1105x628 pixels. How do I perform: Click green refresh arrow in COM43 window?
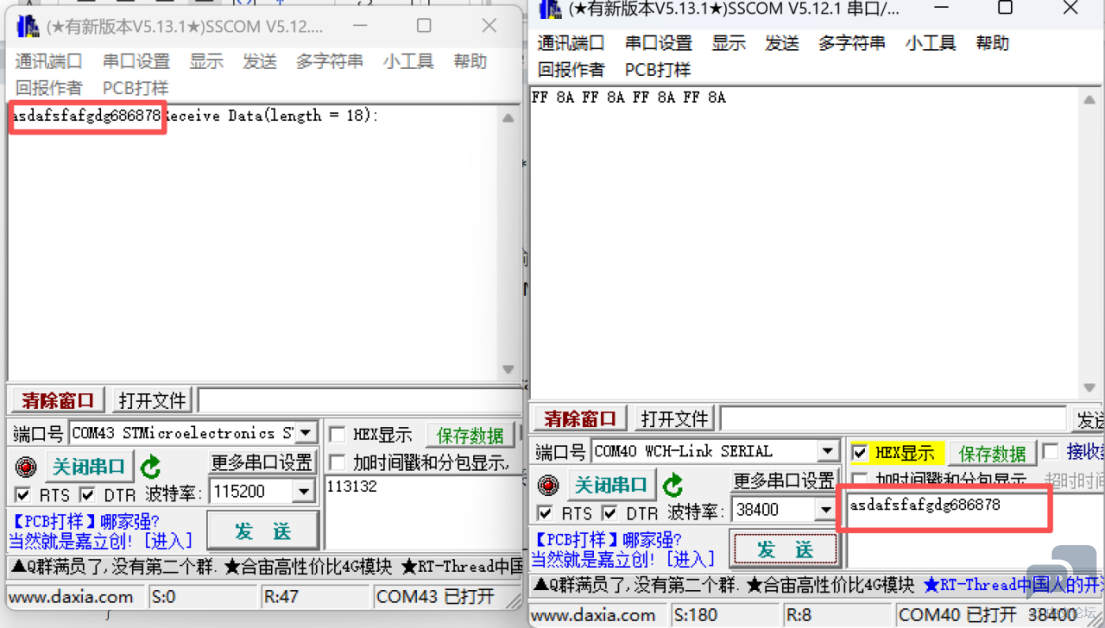pos(151,467)
